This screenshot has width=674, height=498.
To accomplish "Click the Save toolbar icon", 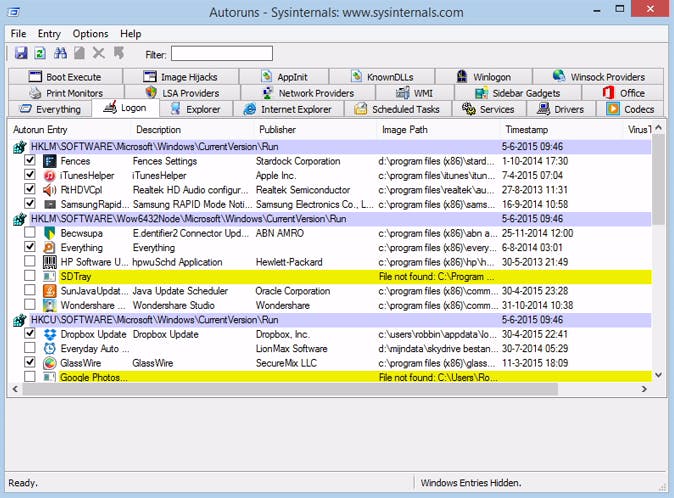I will pos(19,53).
